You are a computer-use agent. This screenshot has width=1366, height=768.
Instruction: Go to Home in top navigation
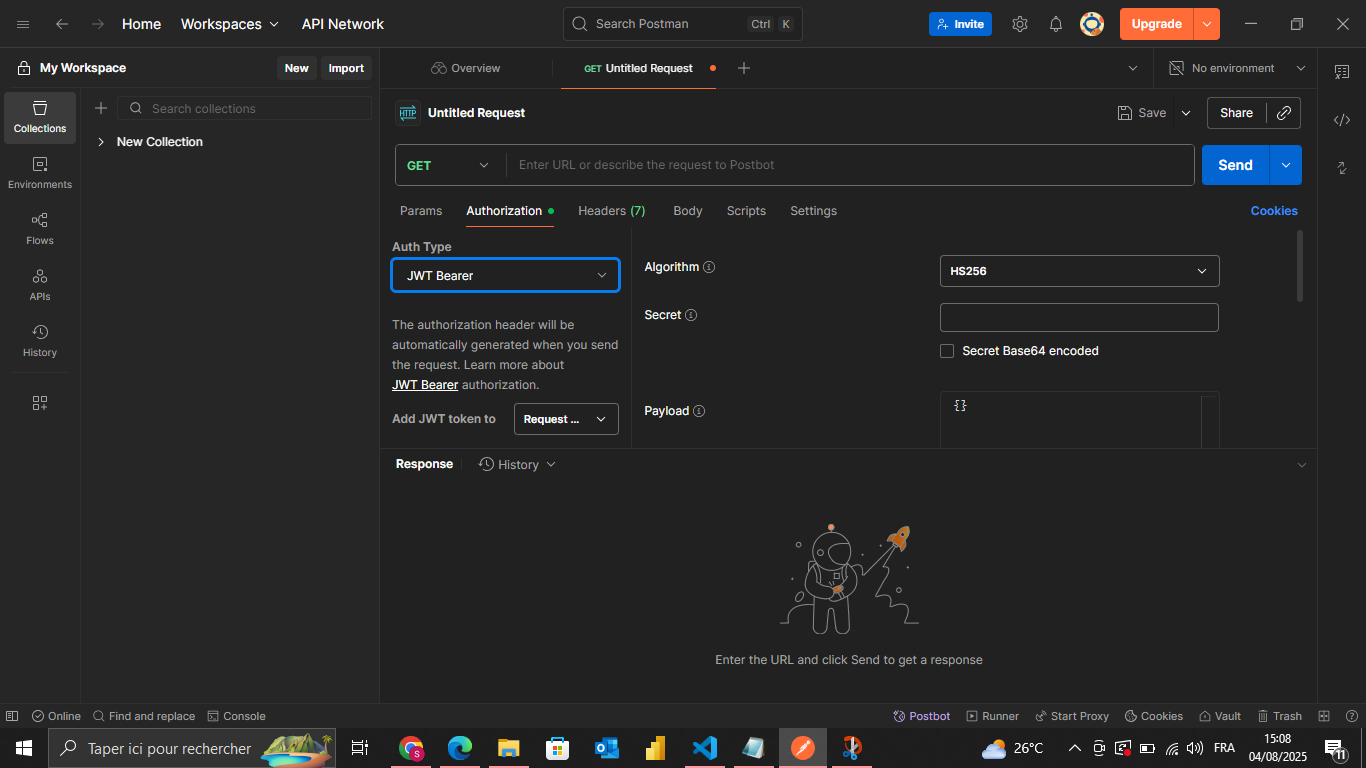(141, 24)
